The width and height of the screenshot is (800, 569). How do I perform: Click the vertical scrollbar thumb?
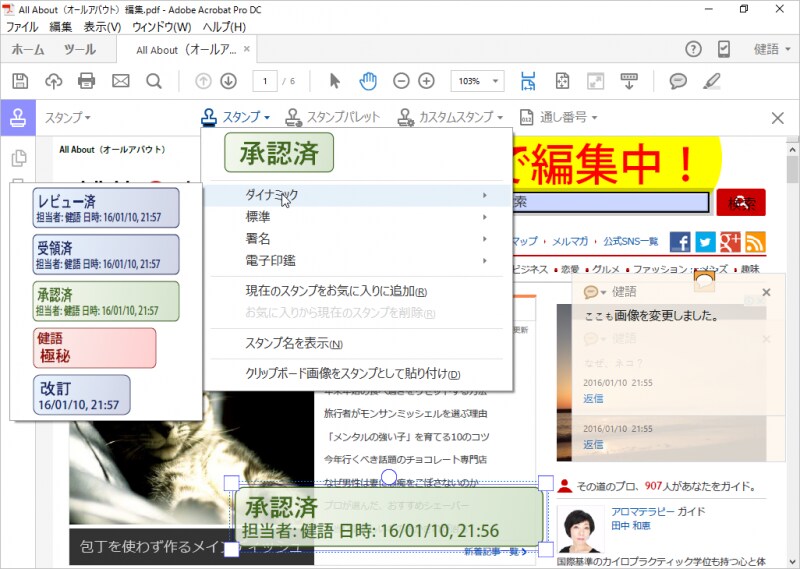pyautogui.click(x=792, y=169)
